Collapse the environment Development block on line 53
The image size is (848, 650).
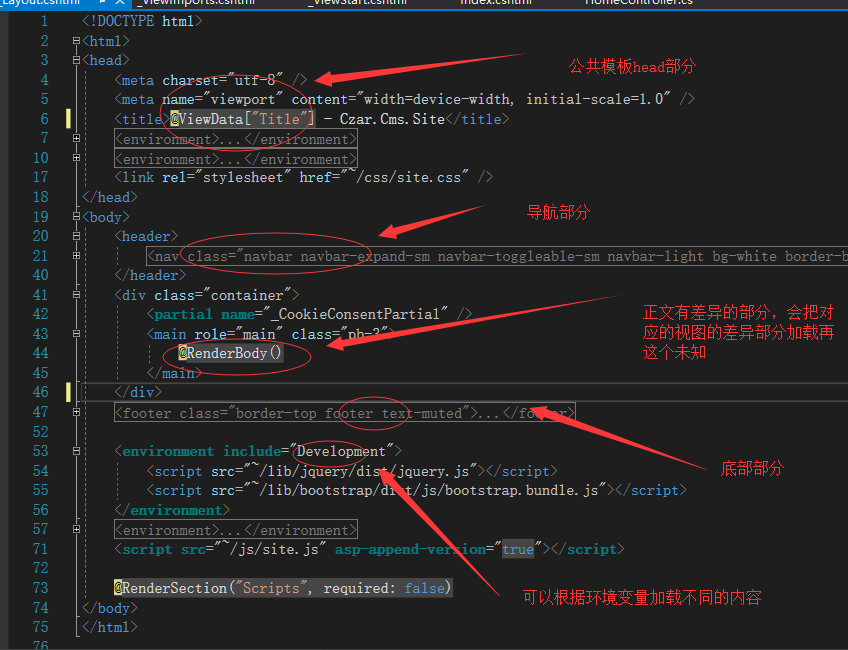[x=76, y=451]
